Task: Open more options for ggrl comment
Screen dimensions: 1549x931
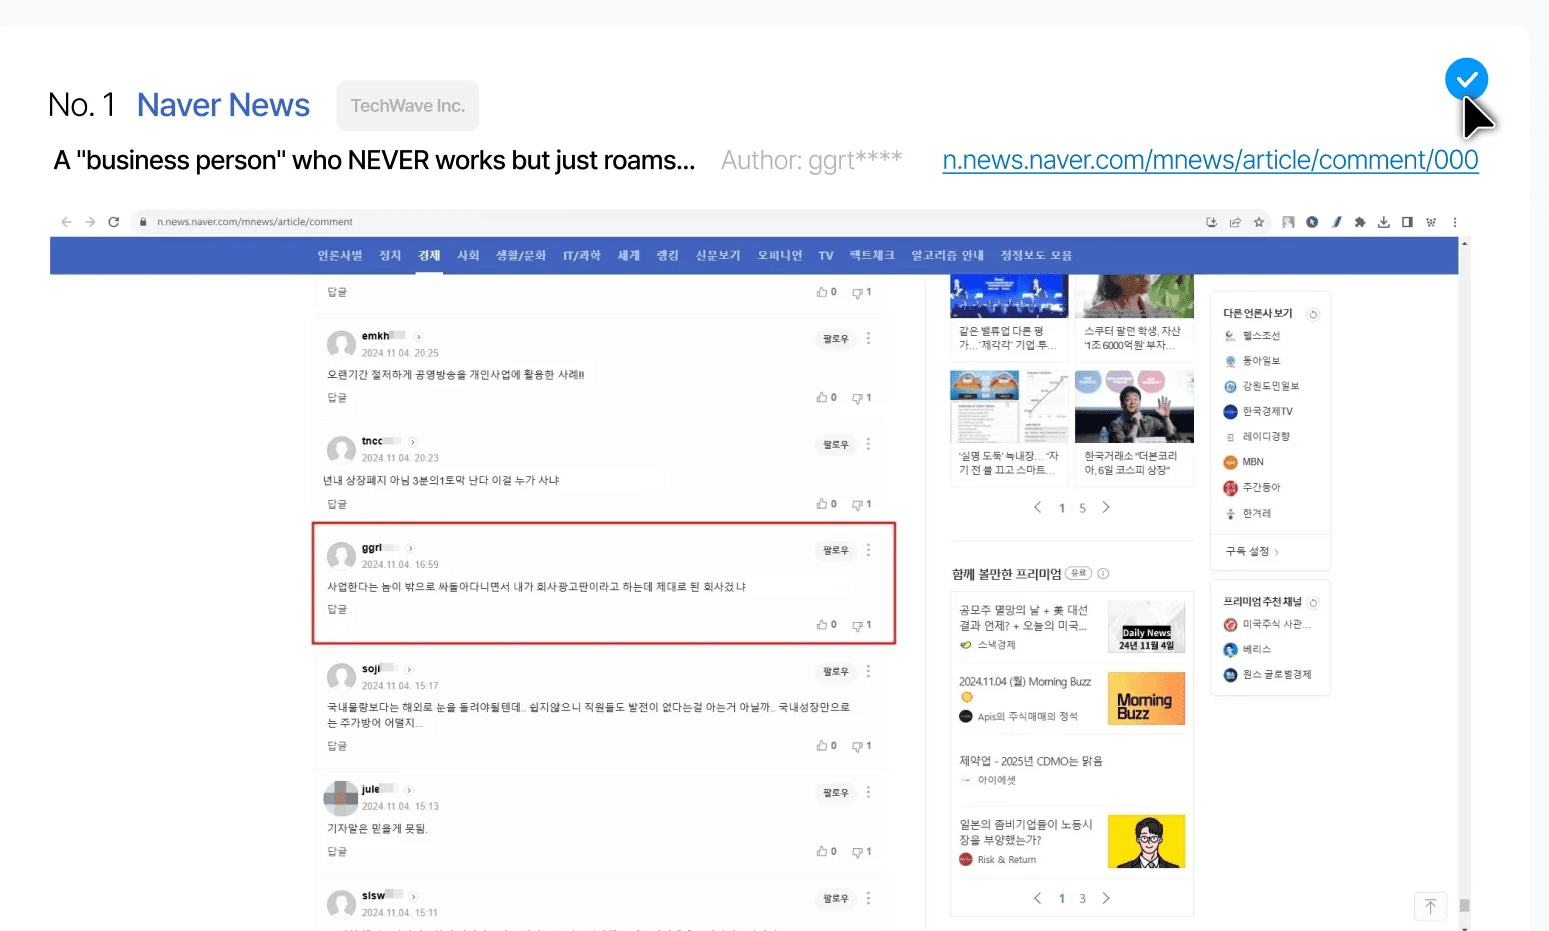Action: (x=868, y=550)
